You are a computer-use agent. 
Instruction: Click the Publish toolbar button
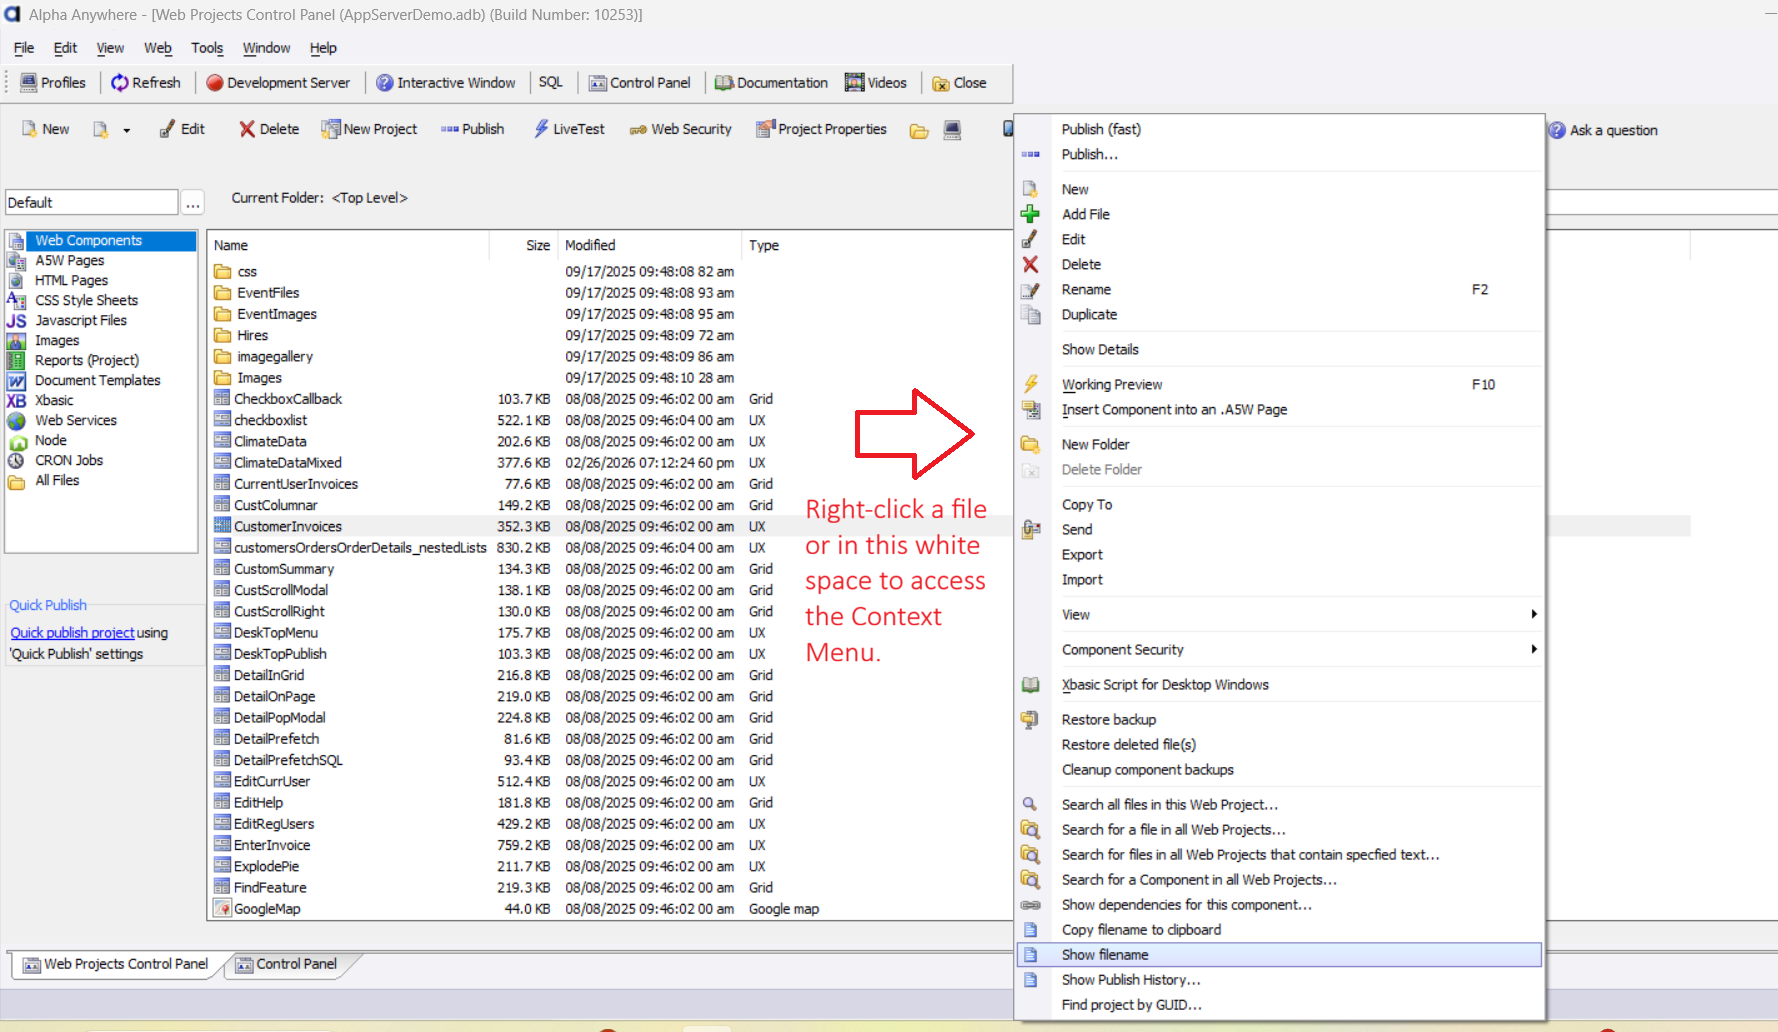tap(473, 129)
